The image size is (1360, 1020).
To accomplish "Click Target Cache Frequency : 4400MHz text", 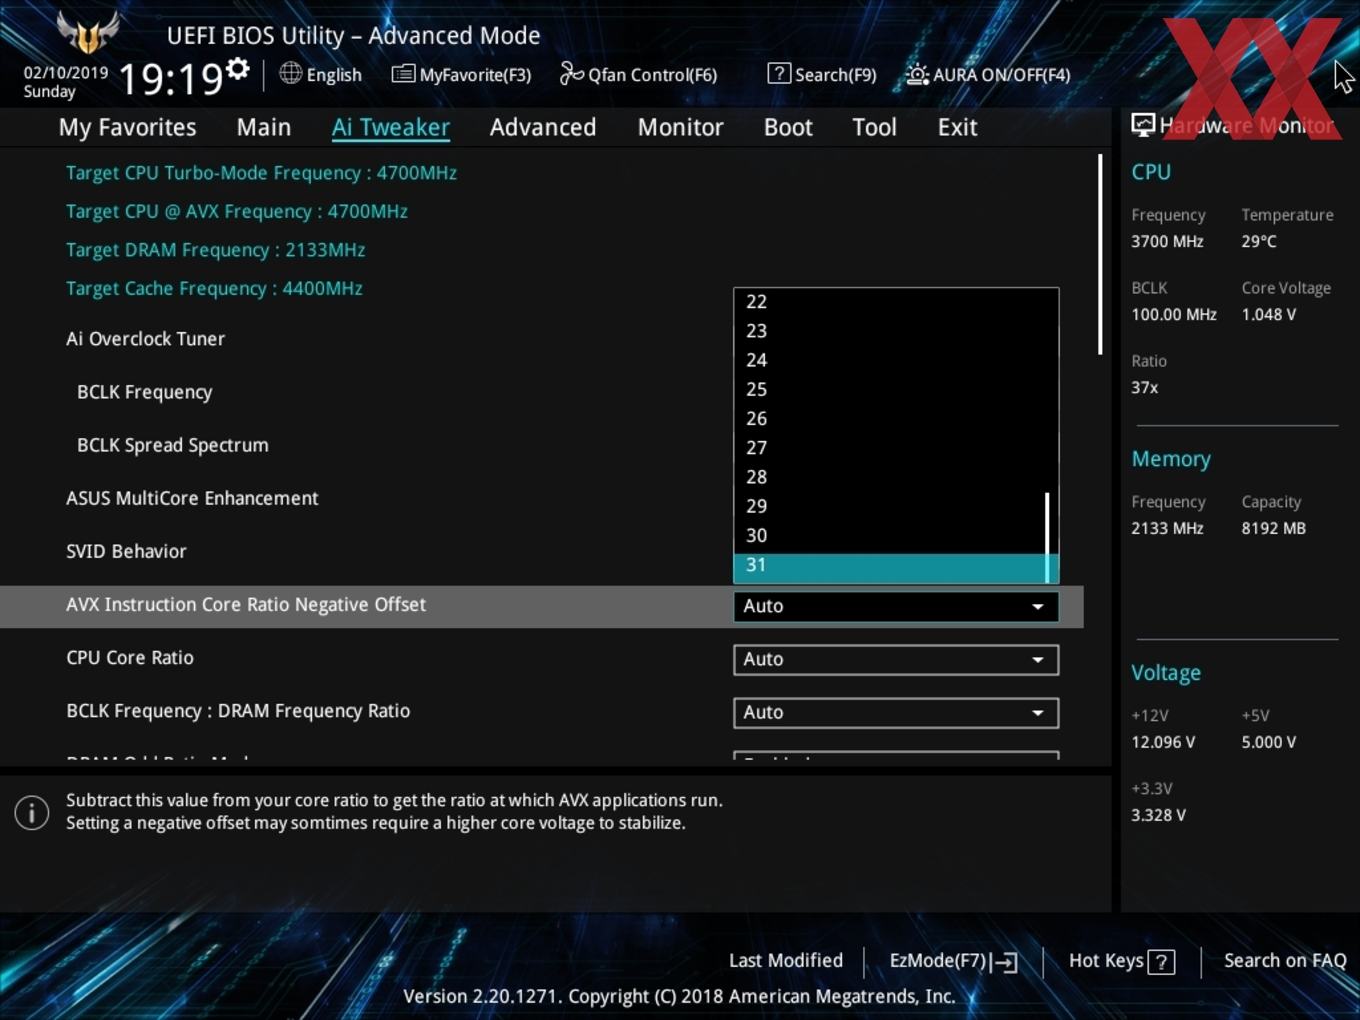I will pyautogui.click(x=214, y=288).
